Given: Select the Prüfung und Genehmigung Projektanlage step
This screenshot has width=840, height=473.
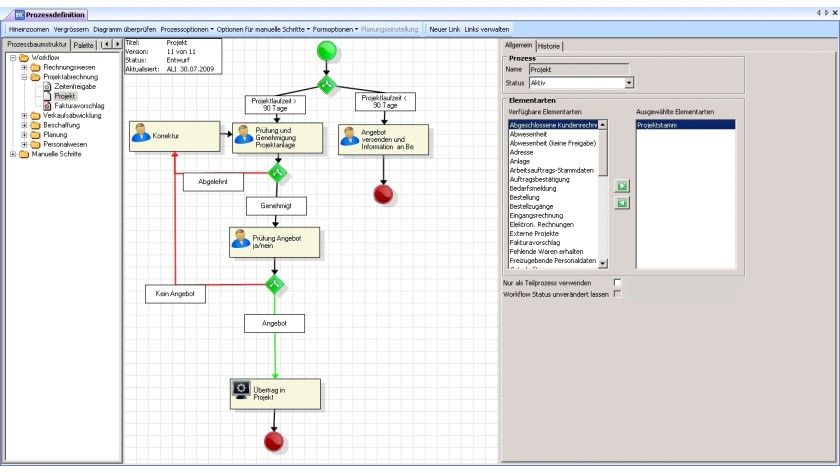Looking at the screenshot, I should pyautogui.click(x=278, y=138).
